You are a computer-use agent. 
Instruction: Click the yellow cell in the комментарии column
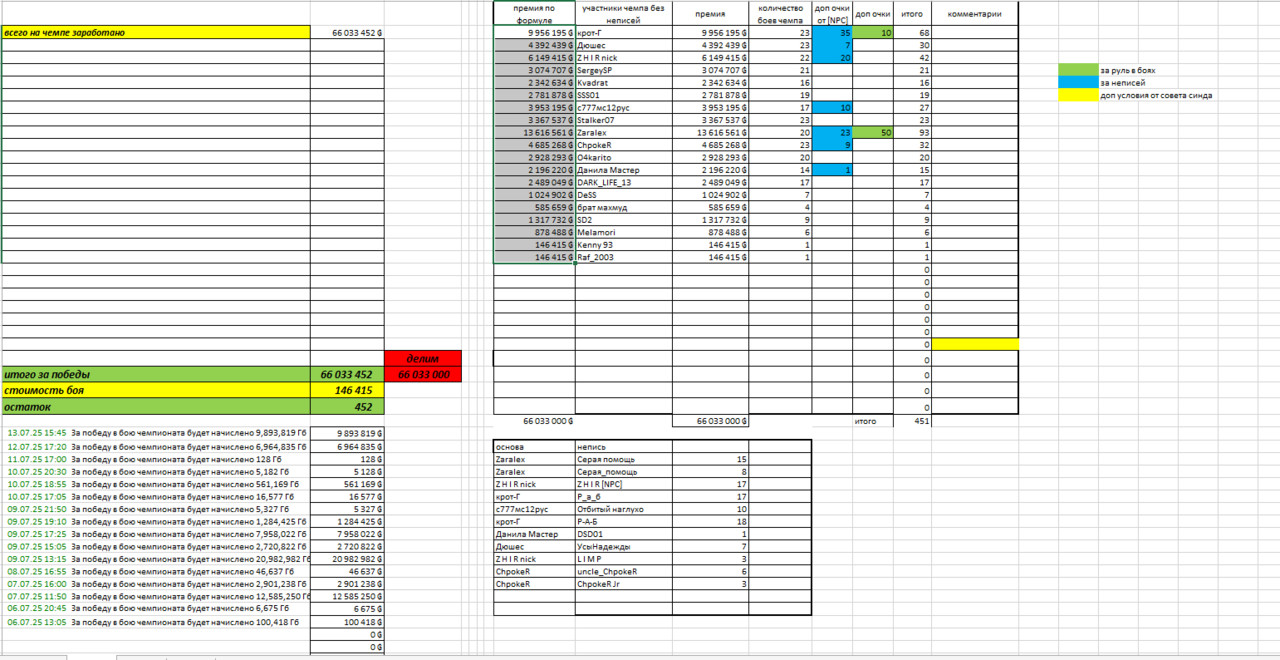975,344
